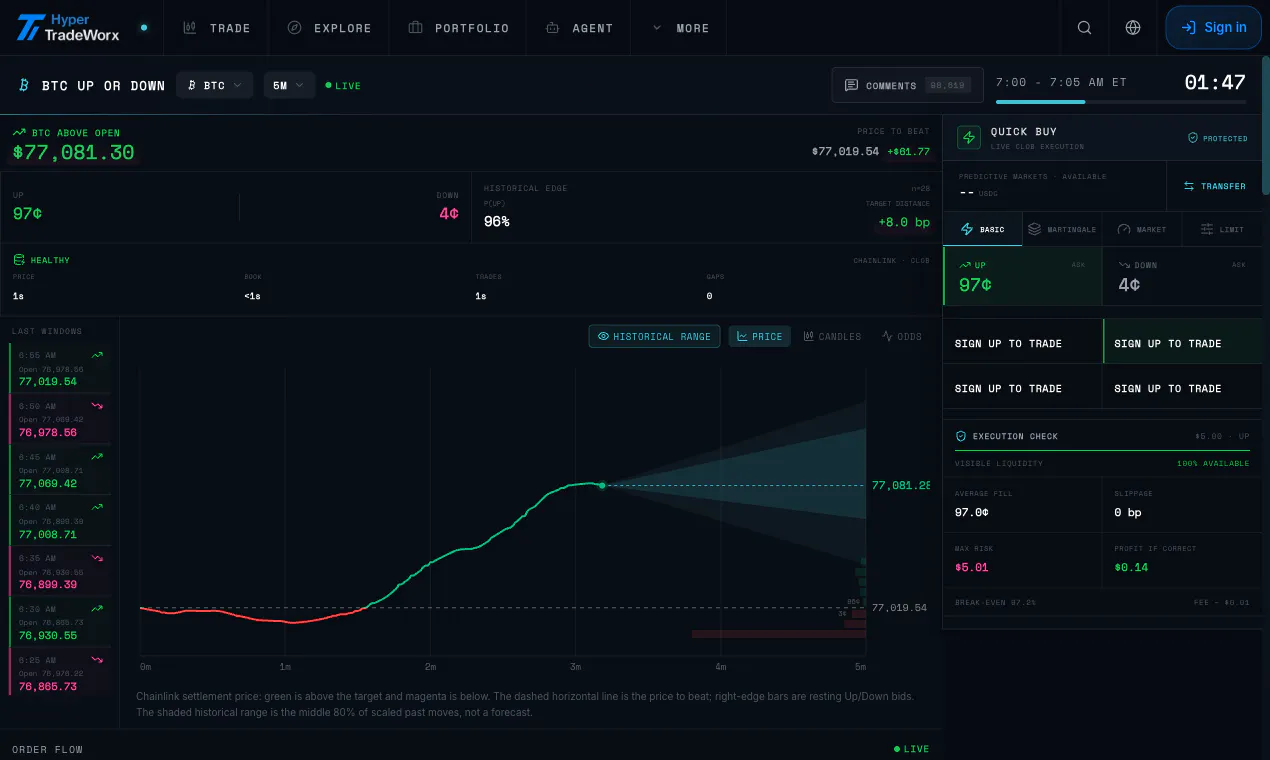Click the BTC Above Open trend icon
The image size is (1270, 760).
point(19,132)
